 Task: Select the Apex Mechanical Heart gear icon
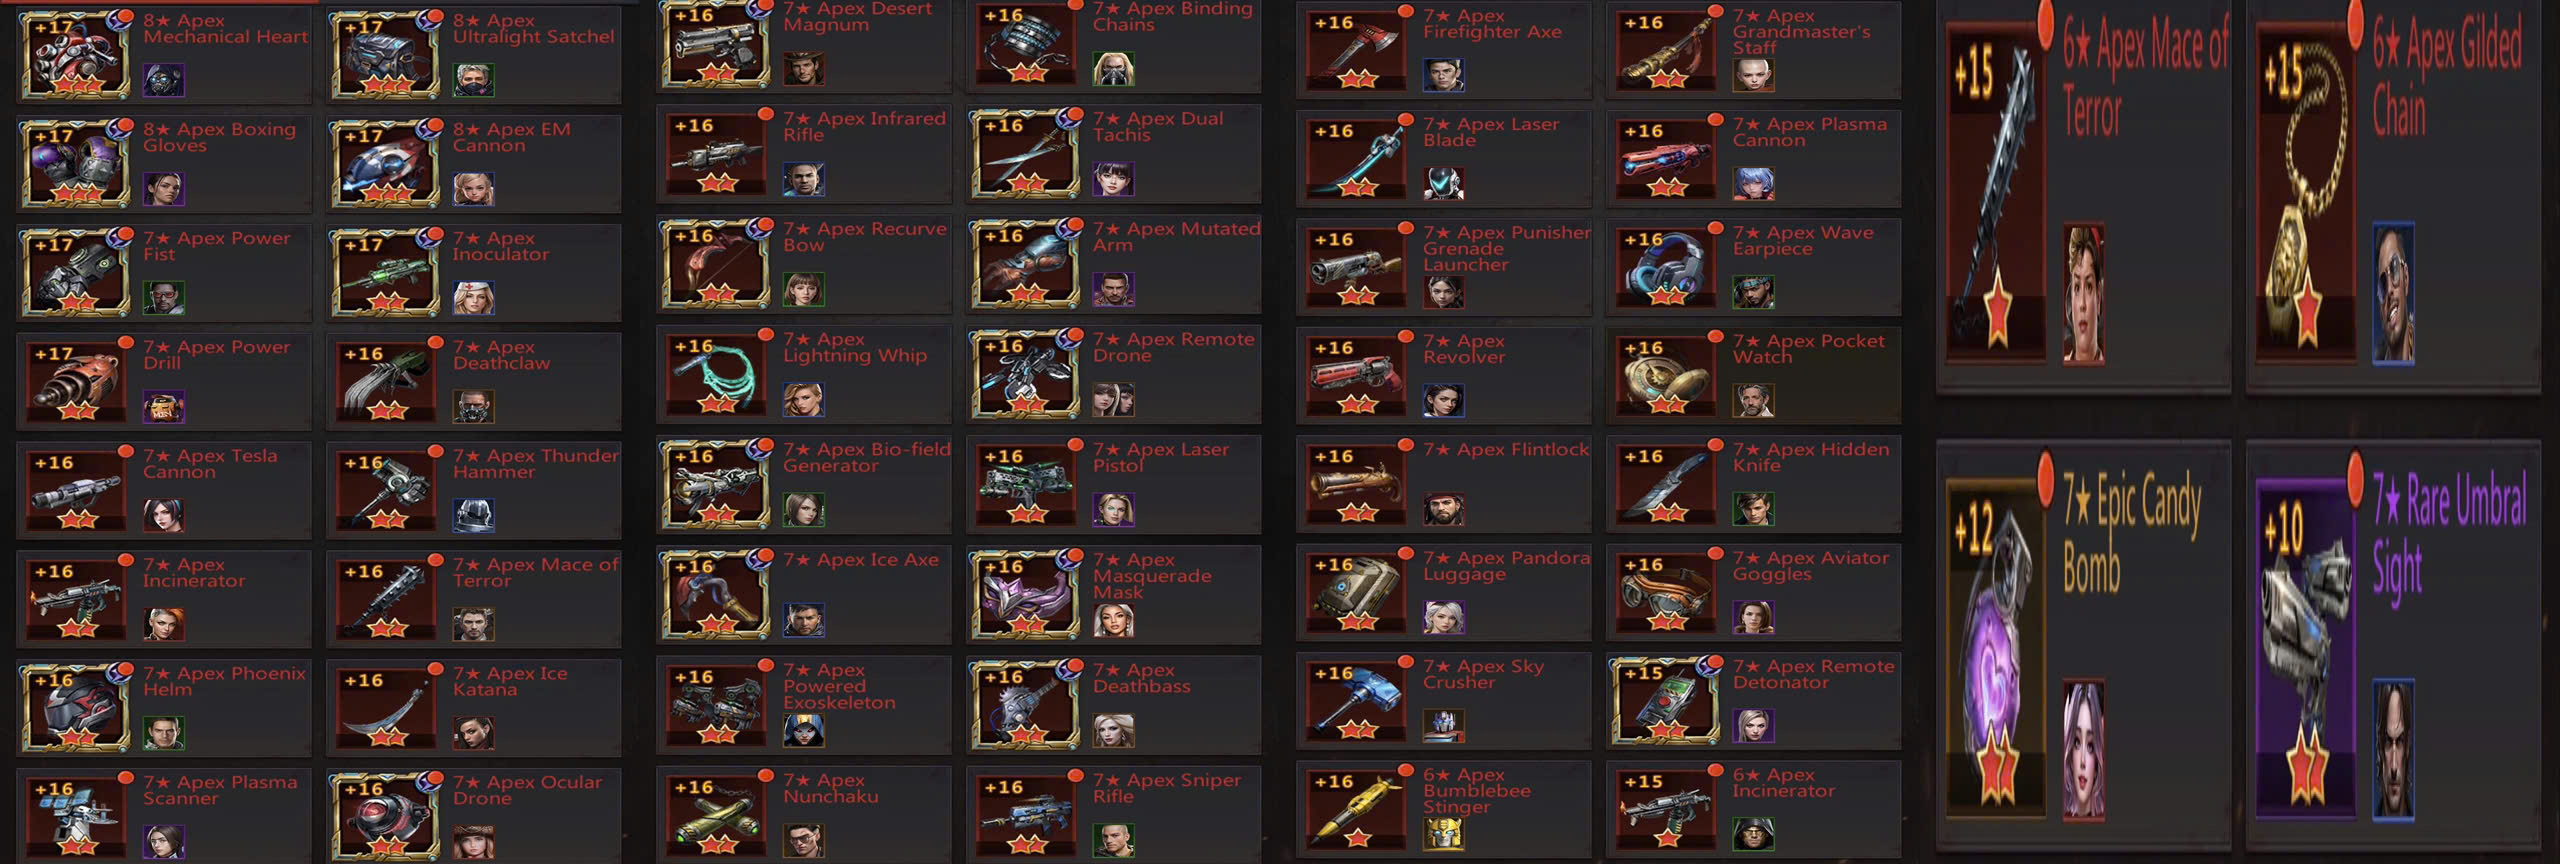76,54
